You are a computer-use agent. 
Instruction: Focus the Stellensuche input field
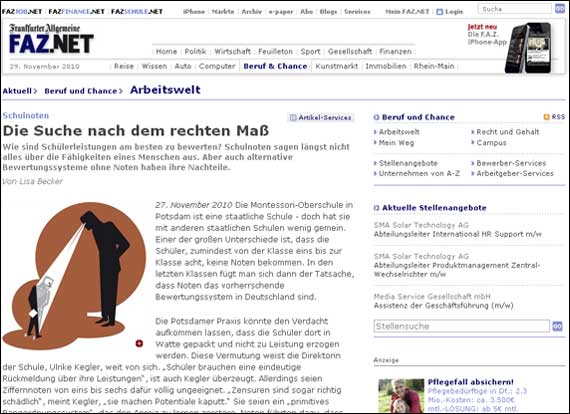(461, 326)
